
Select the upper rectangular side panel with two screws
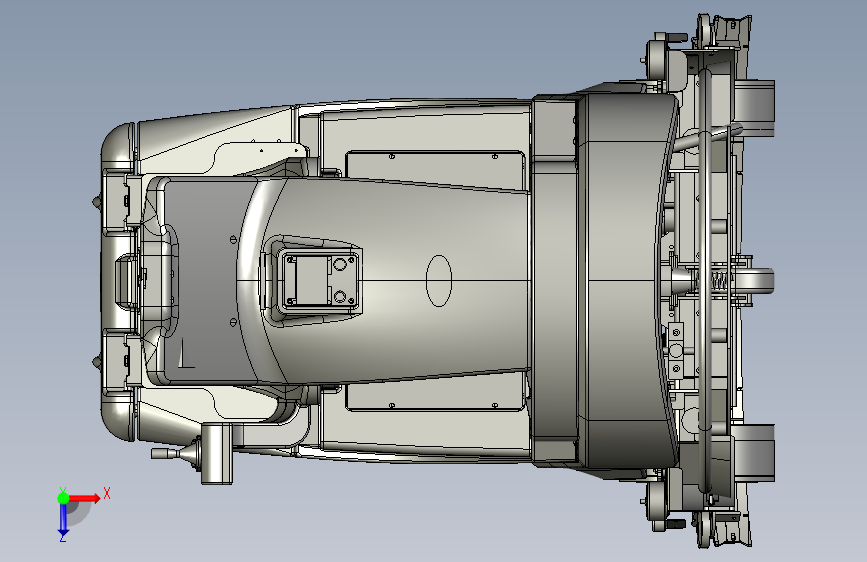pyautogui.click(x=435, y=170)
